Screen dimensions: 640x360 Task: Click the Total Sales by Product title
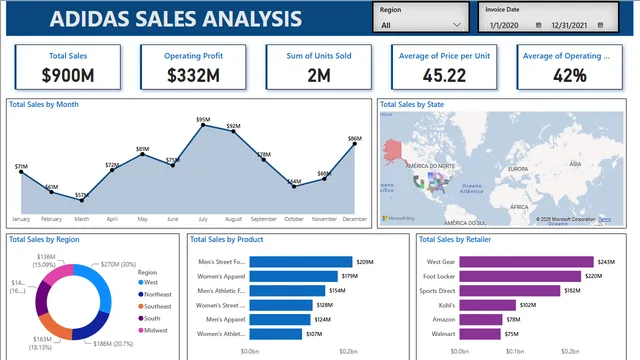pyautogui.click(x=227, y=240)
